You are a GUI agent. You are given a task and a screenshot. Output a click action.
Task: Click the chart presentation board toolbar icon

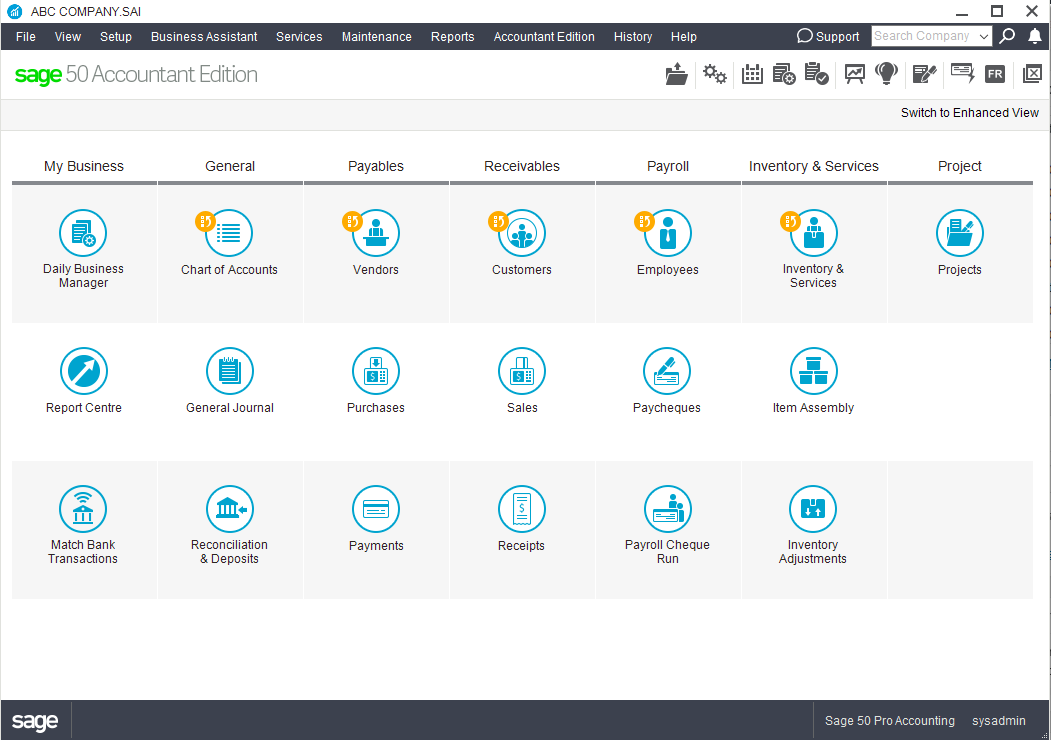[855, 74]
